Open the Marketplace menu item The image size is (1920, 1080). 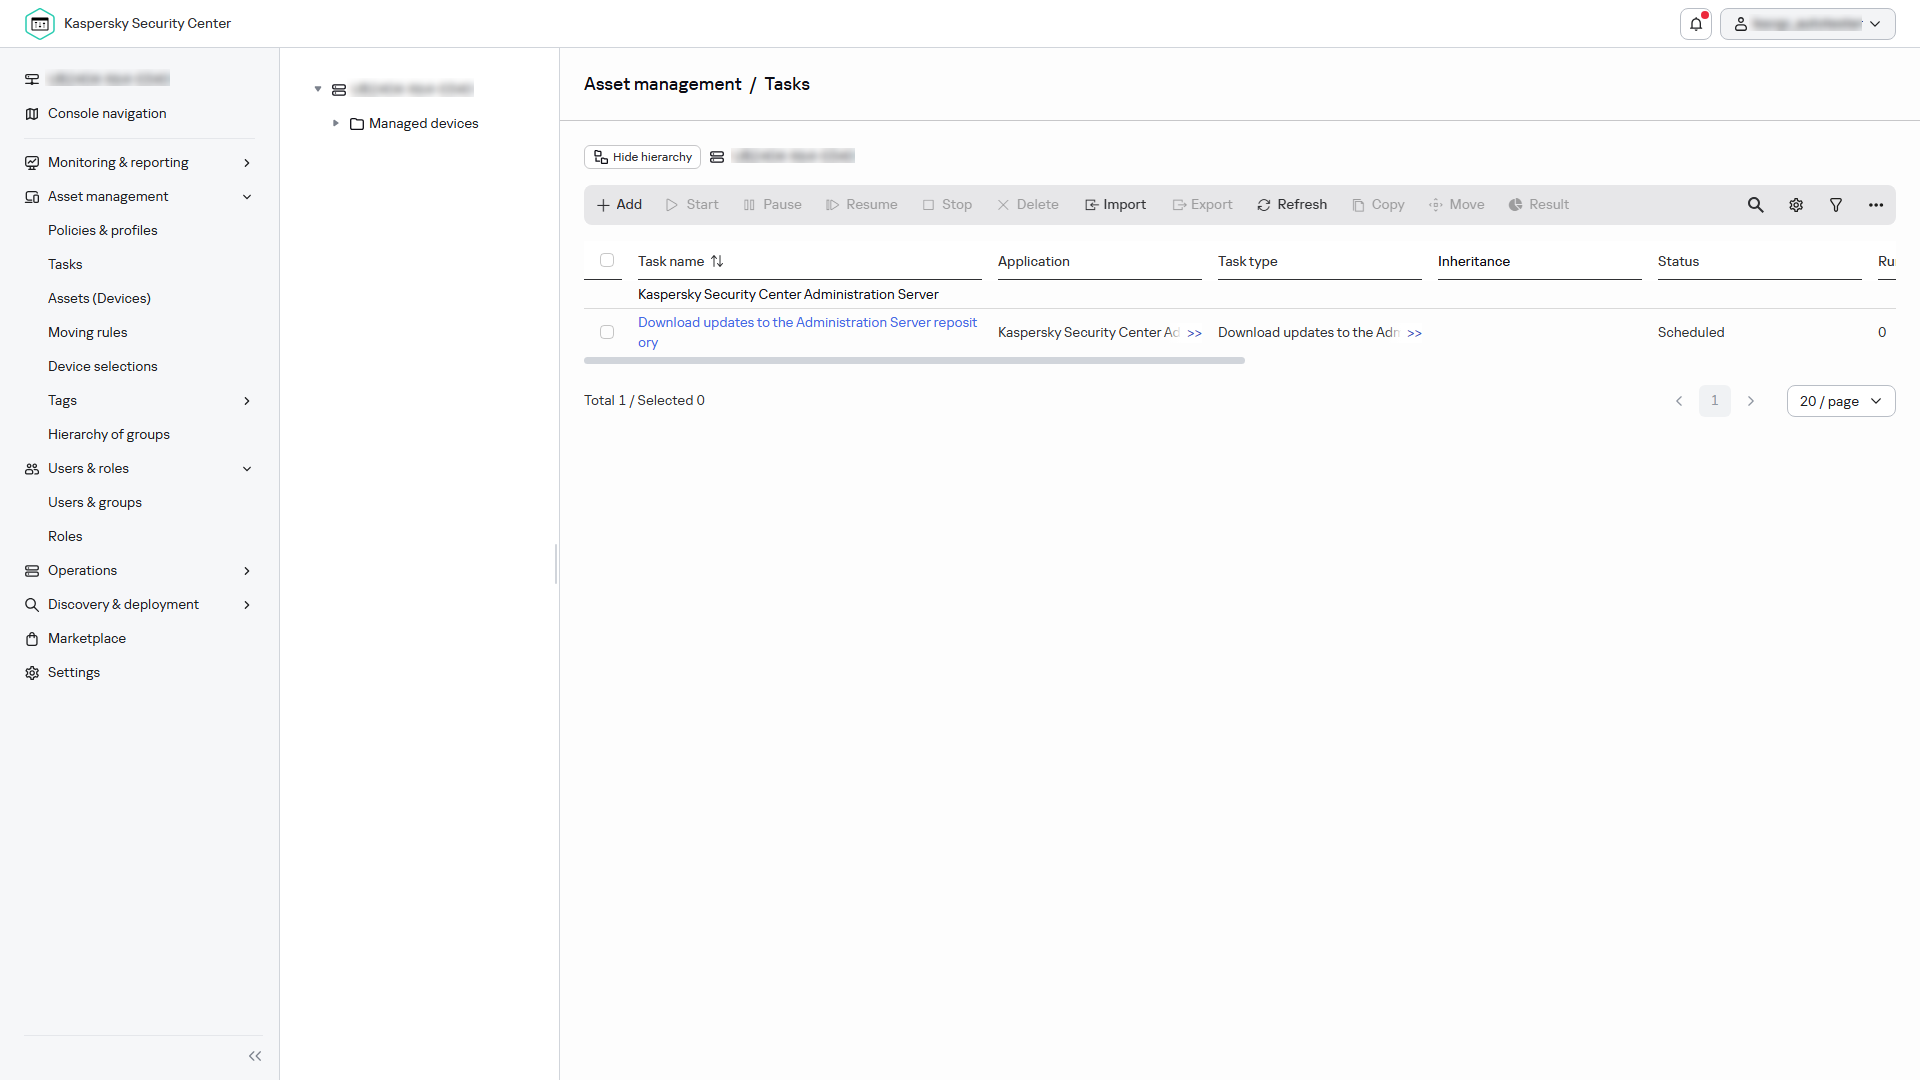coord(87,638)
